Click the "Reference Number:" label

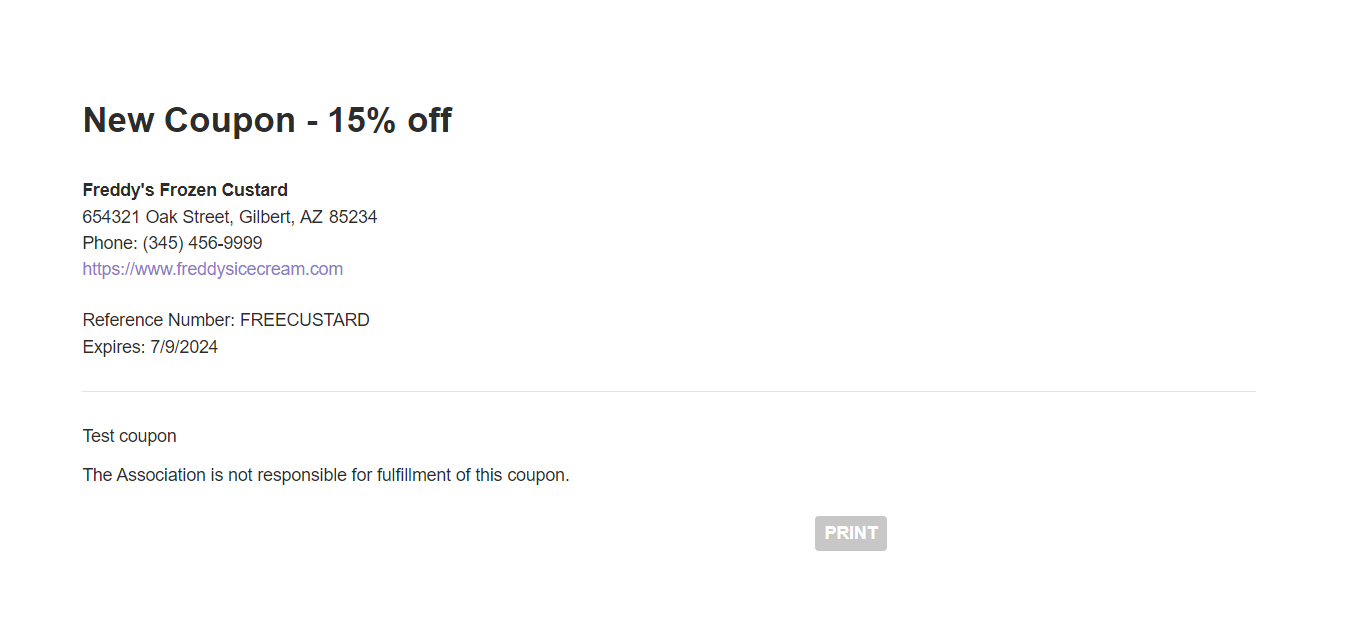point(159,320)
